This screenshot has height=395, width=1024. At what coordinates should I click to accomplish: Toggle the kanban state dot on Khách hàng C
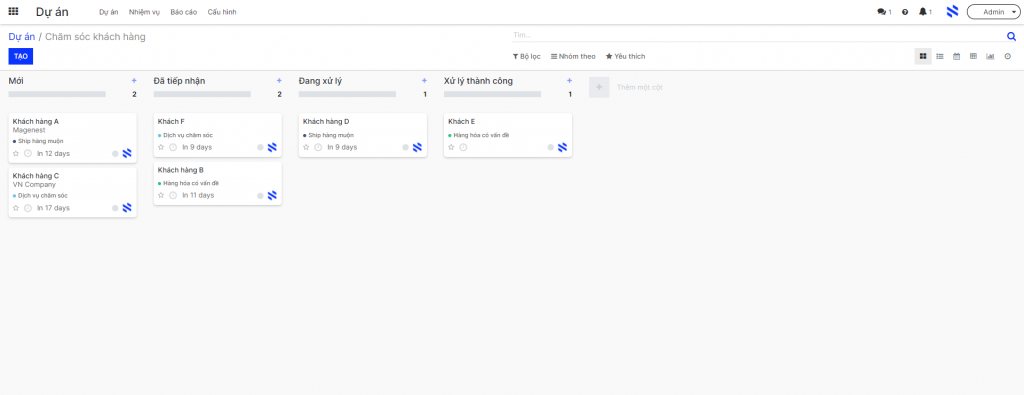(116, 208)
